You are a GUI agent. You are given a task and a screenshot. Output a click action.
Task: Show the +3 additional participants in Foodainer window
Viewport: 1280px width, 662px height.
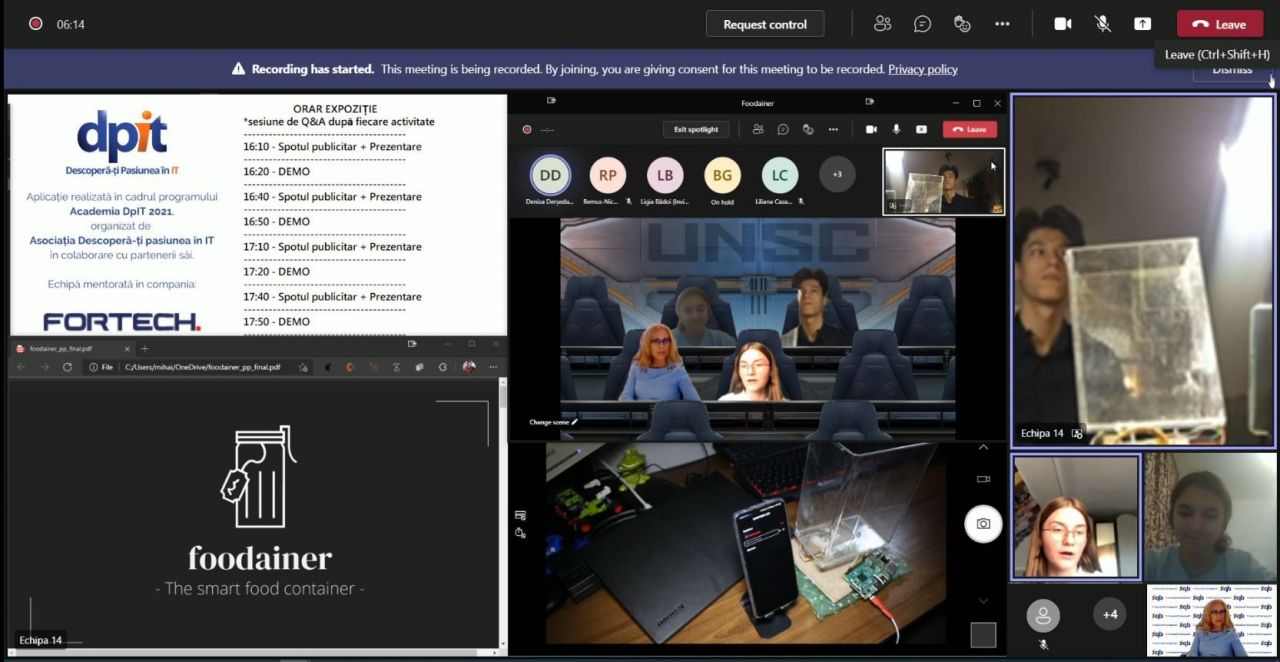(x=837, y=175)
